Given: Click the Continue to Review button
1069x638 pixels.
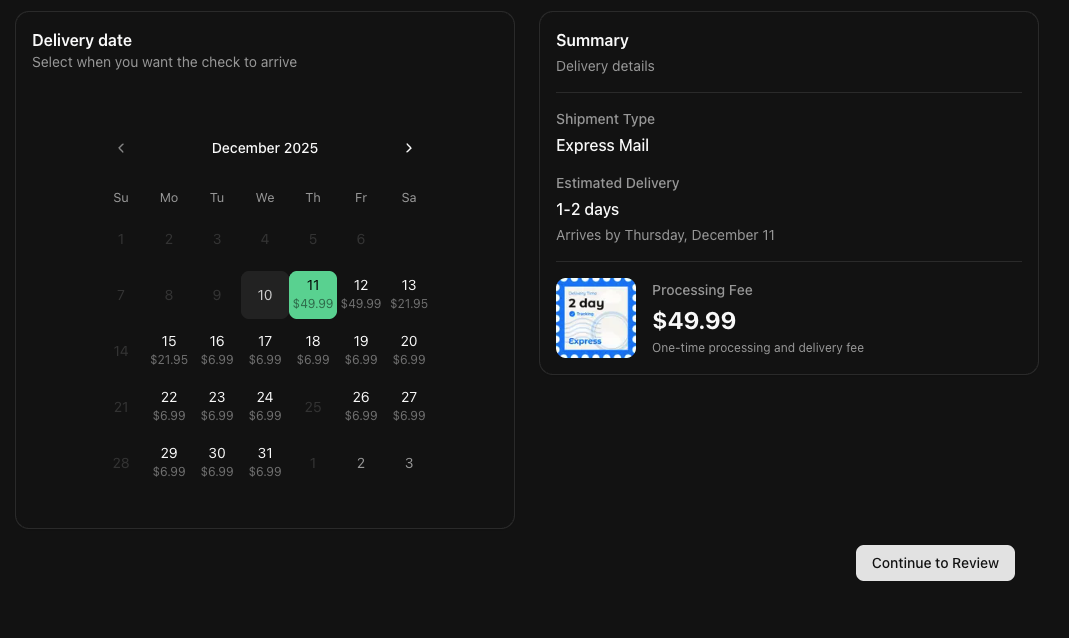Looking at the screenshot, I should pos(935,563).
